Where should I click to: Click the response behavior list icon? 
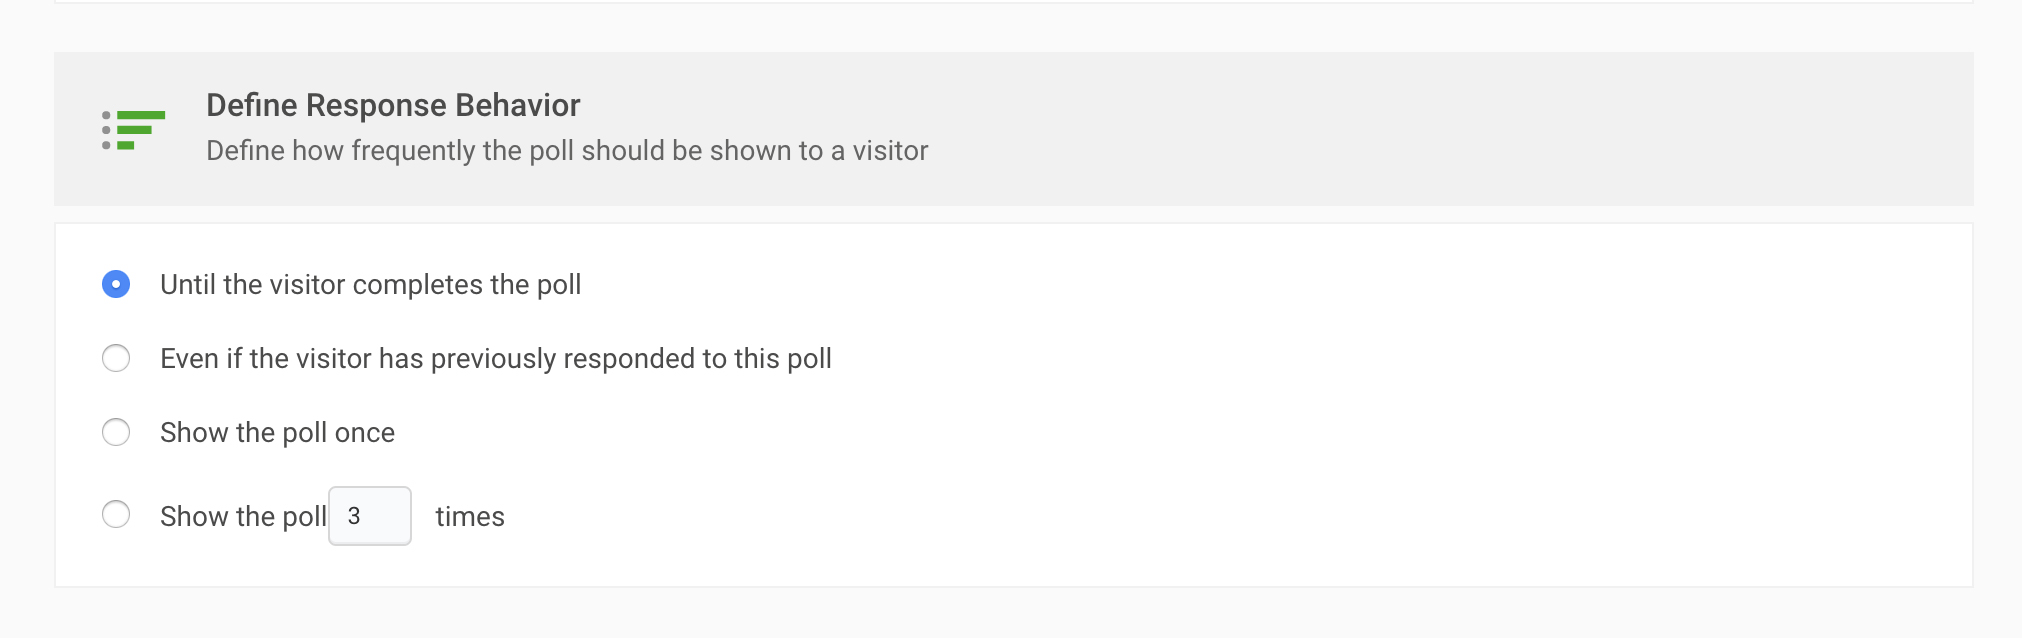(134, 130)
